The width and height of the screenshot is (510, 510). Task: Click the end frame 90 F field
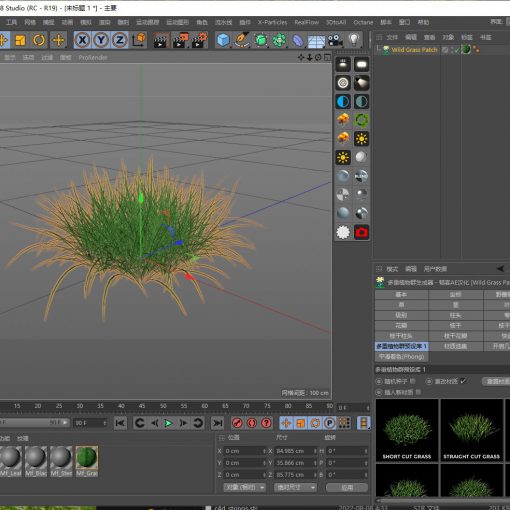pos(90,423)
